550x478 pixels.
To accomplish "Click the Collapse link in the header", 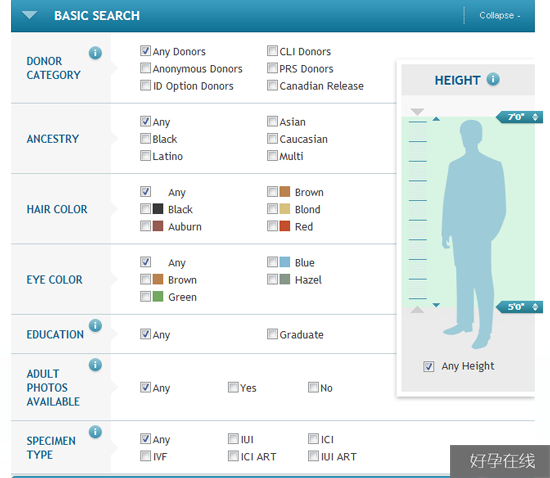I will click(499, 15).
